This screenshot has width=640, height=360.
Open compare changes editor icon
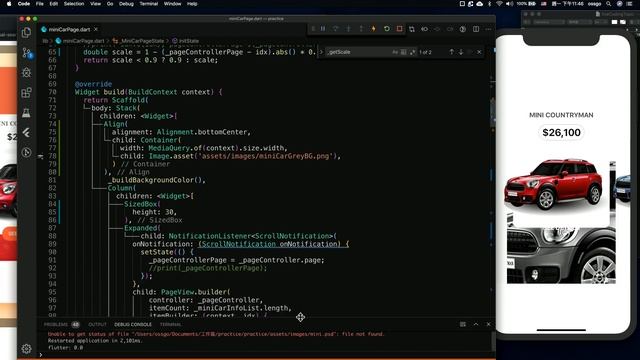(x=412, y=29)
